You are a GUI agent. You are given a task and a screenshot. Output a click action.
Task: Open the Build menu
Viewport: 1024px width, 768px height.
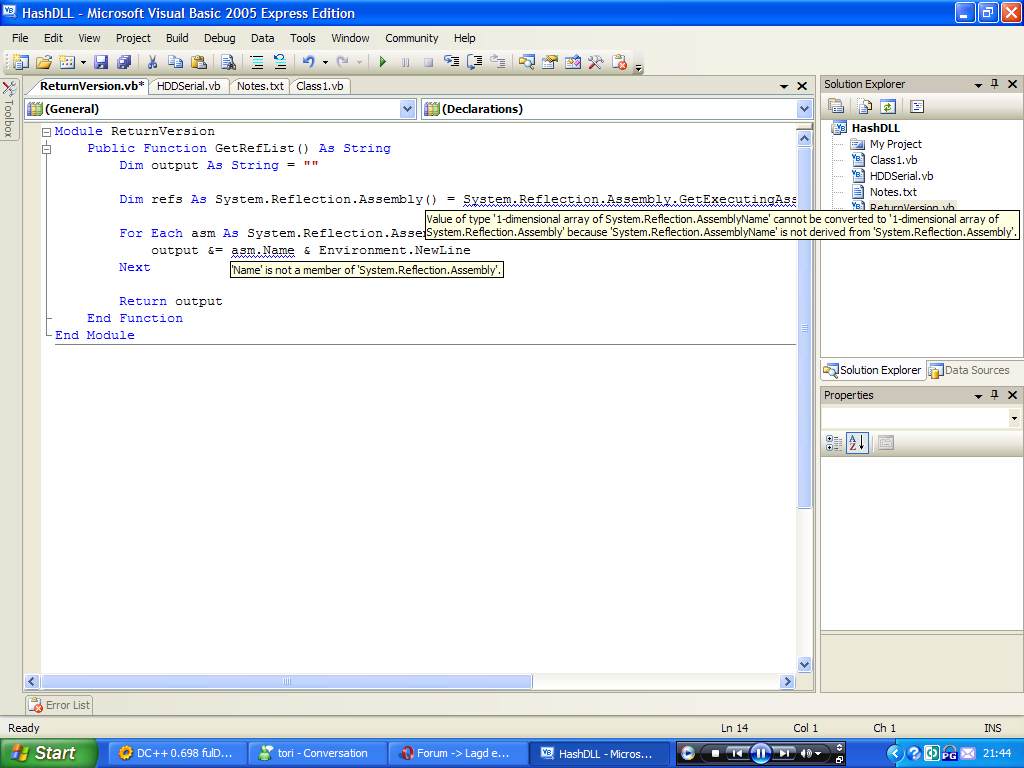click(177, 38)
